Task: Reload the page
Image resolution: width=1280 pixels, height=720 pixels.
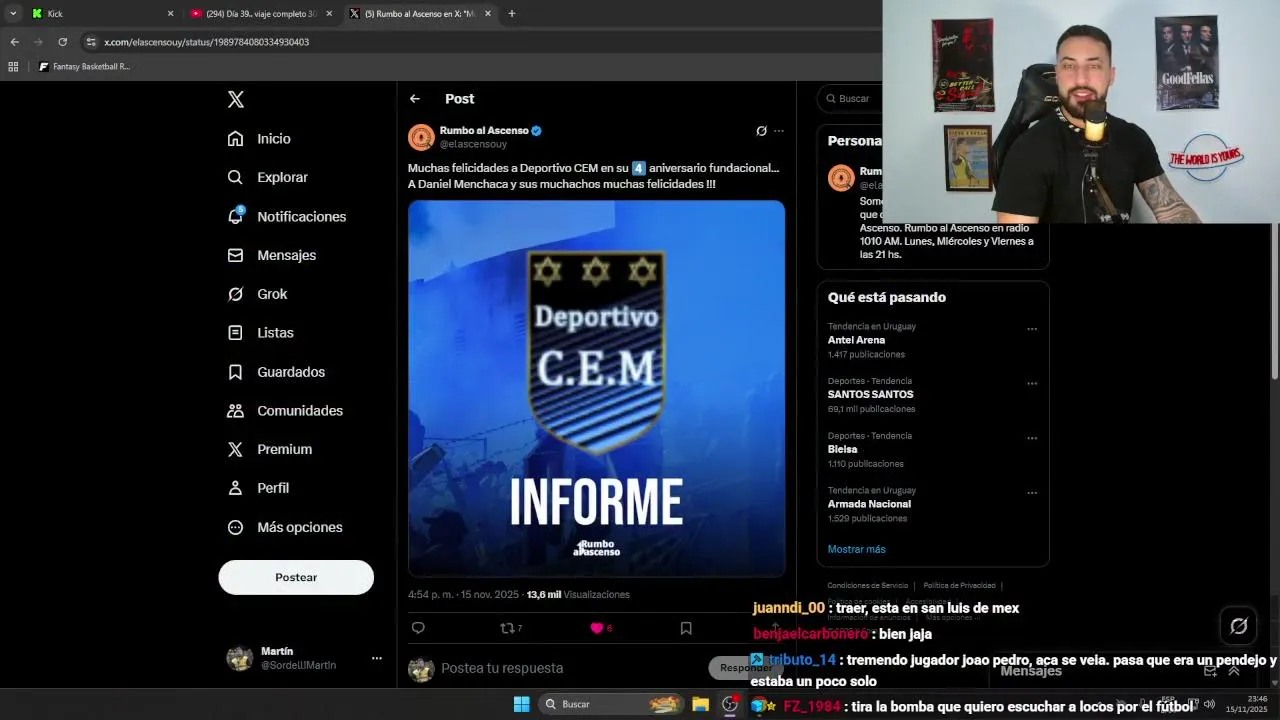Action: pos(62,42)
